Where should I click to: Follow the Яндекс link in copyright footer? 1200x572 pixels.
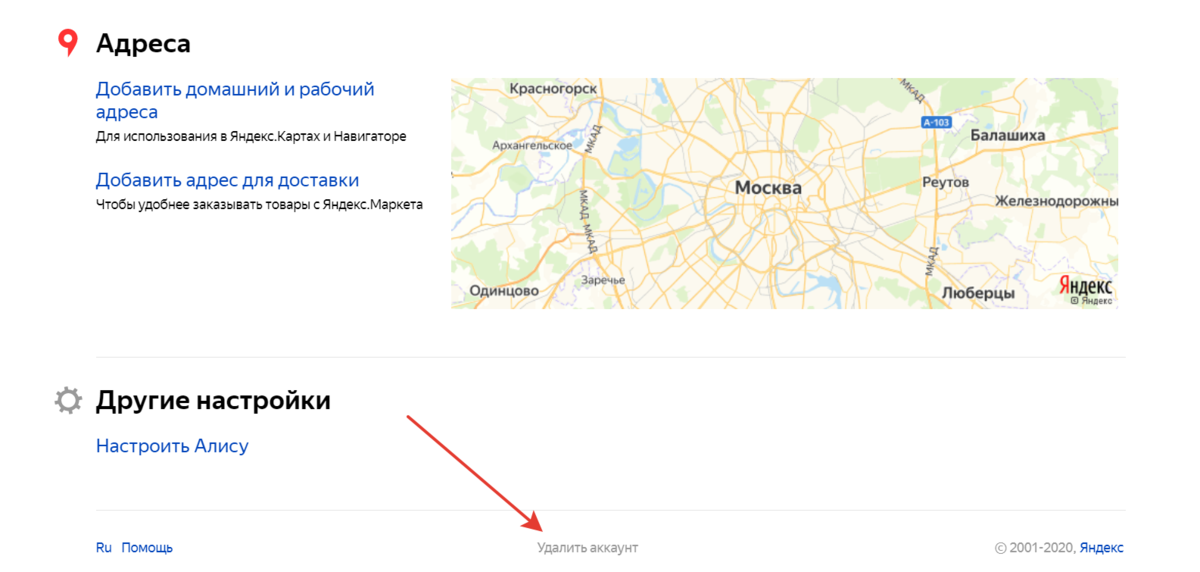[1101, 548]
